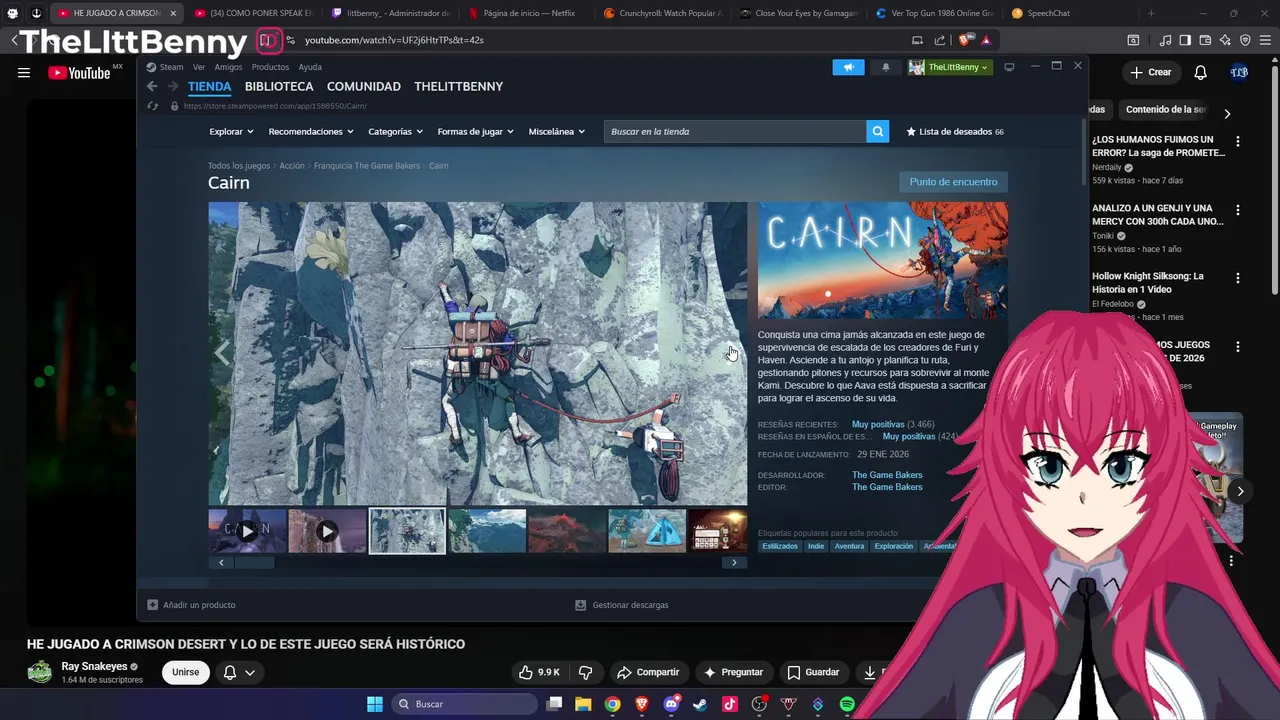Image resolution: width=1280 pixels, height=720 pixels.
Task: Switch Steam to Big Picture mode icon
Action: [1009, 67]
